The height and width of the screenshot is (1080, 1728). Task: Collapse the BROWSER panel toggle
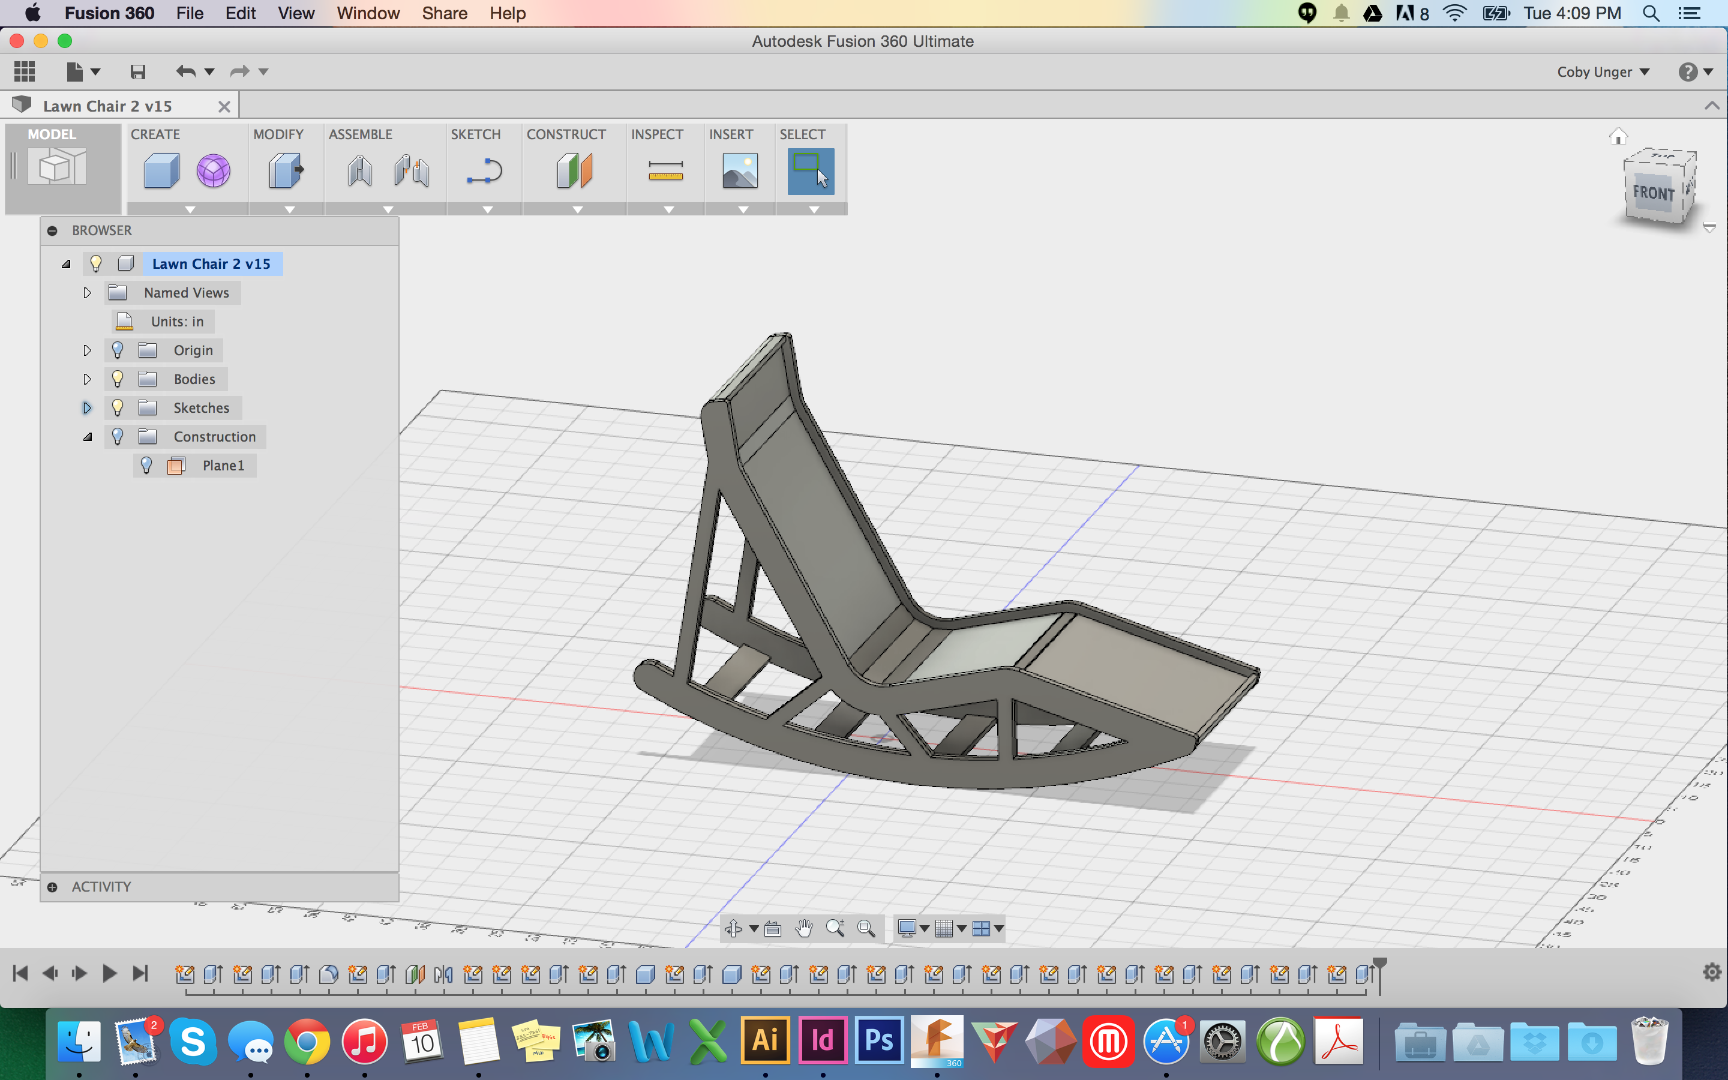pos(52,230)
